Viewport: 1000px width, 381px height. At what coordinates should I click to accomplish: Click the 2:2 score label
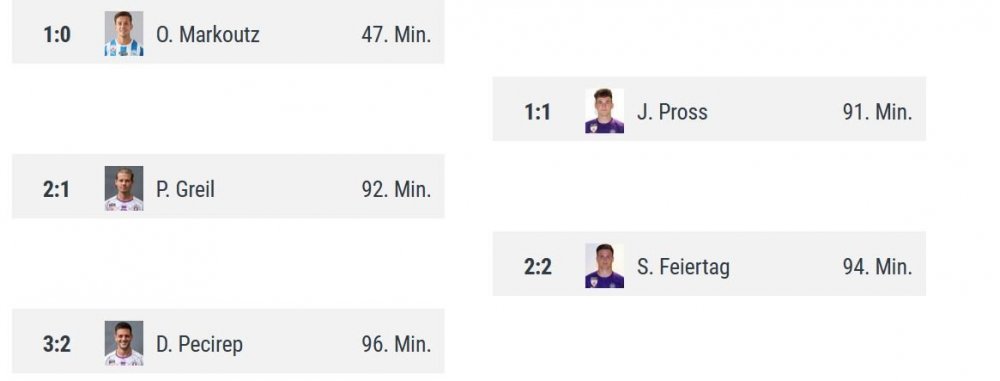coord(538,267)
